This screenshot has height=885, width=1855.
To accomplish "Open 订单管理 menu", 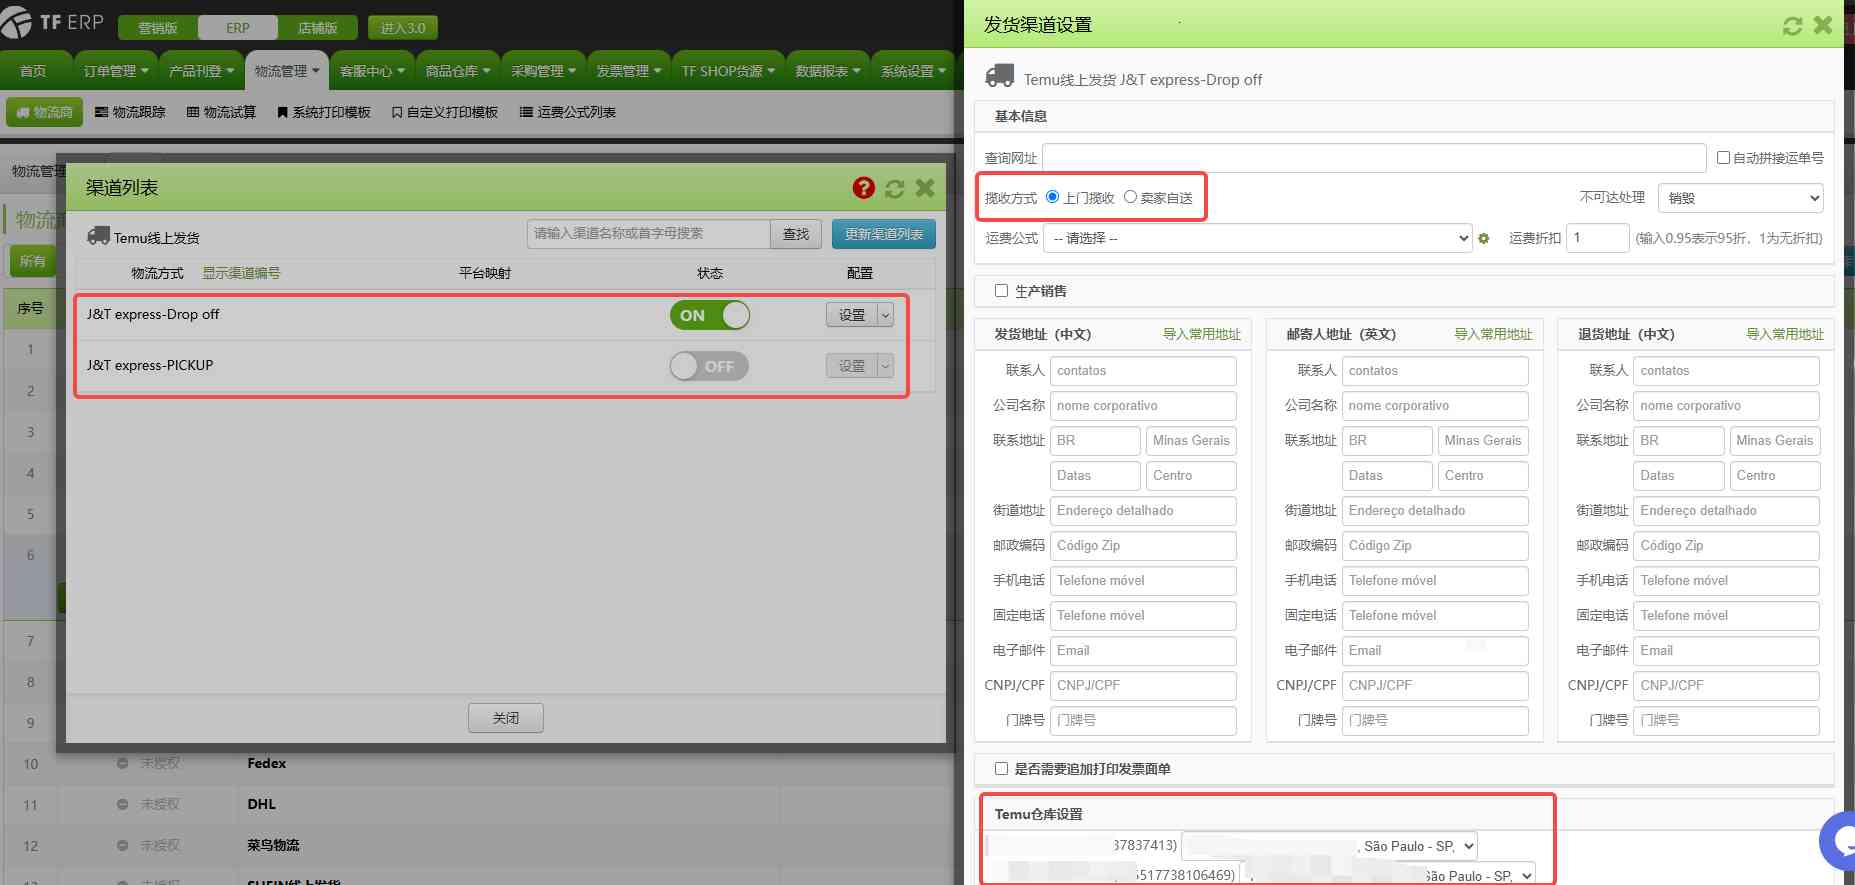I will (115, 71).
